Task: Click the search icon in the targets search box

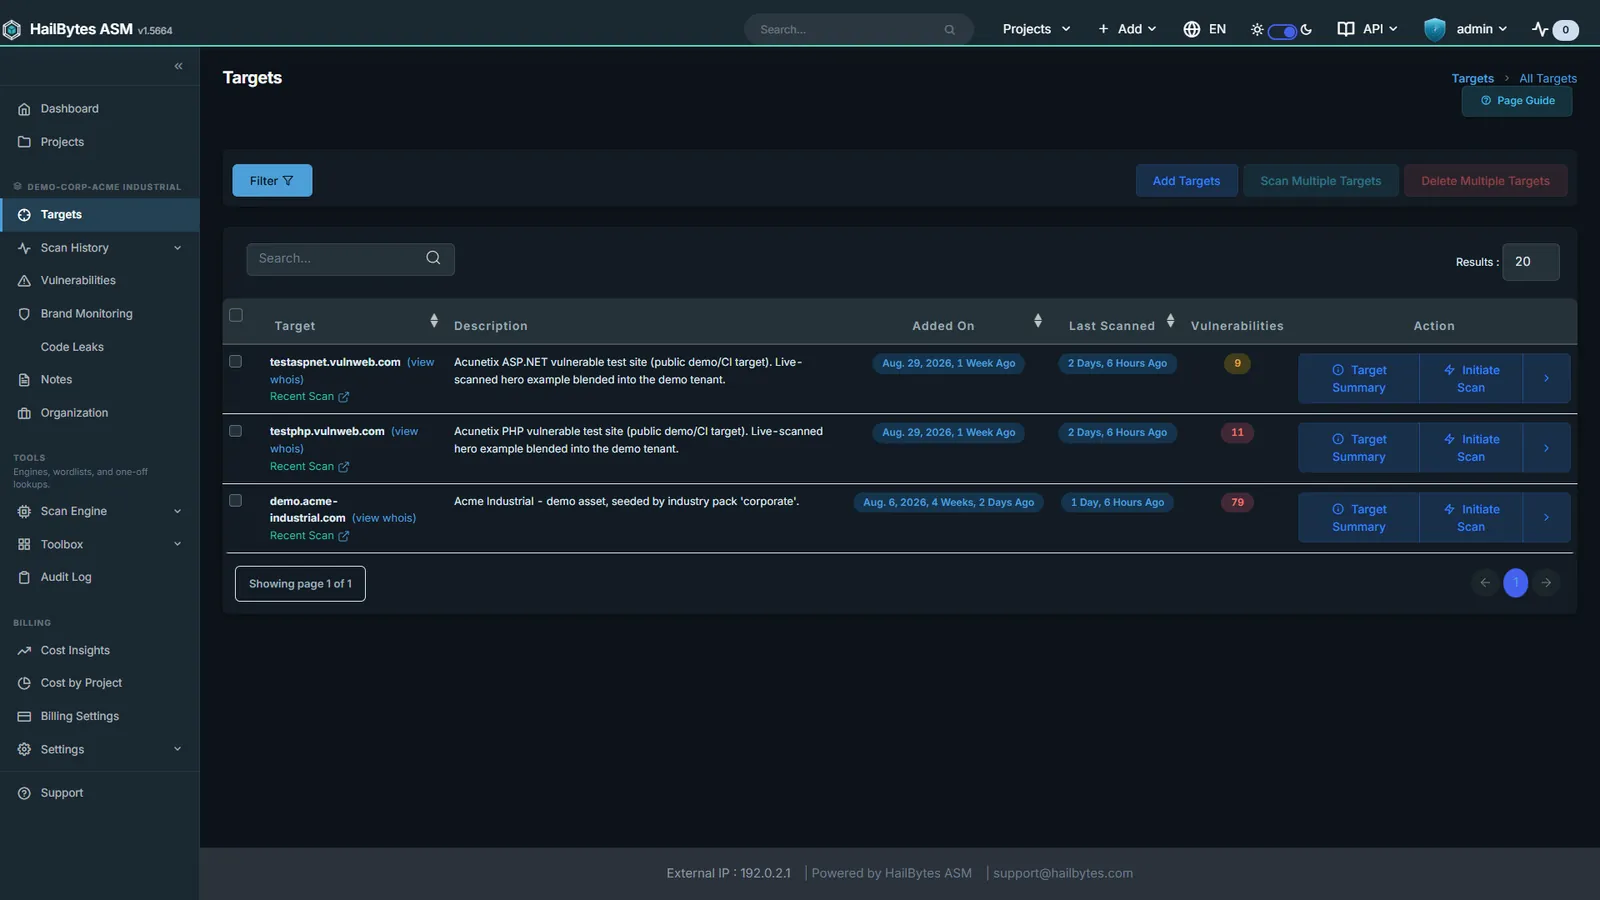Action: click(433, 258)
